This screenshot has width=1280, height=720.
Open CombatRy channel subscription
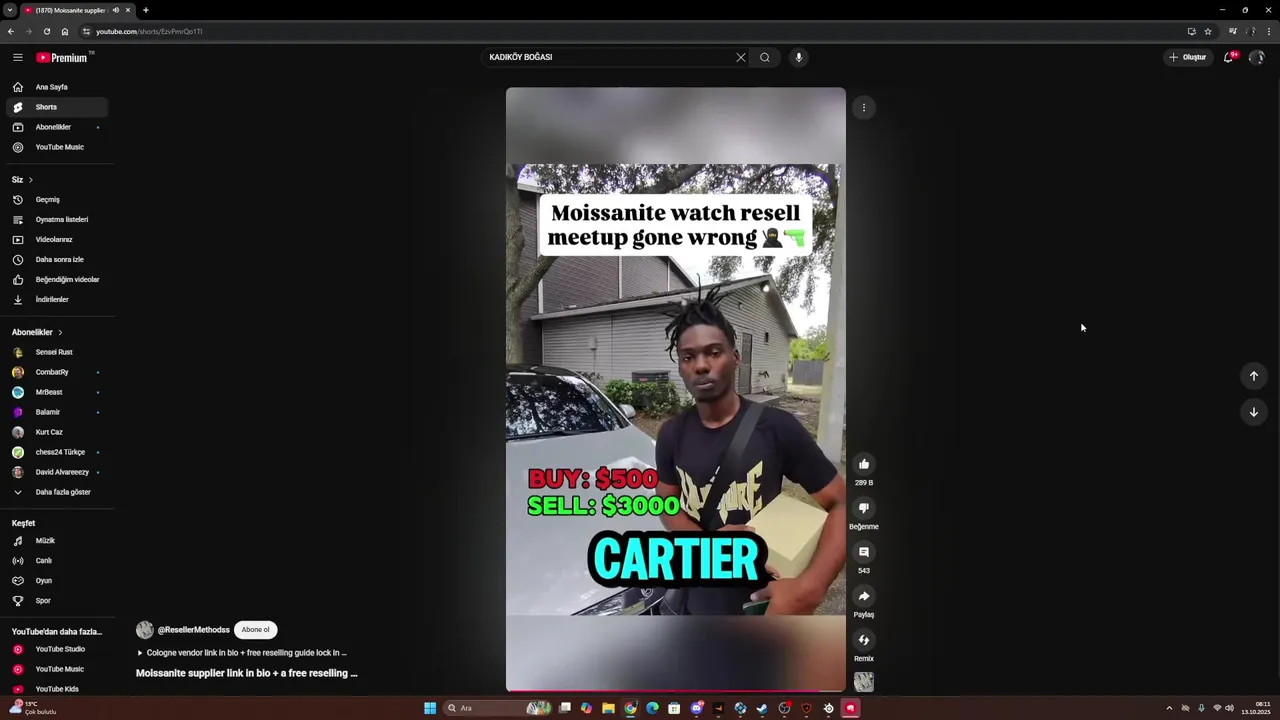[56, 372]
